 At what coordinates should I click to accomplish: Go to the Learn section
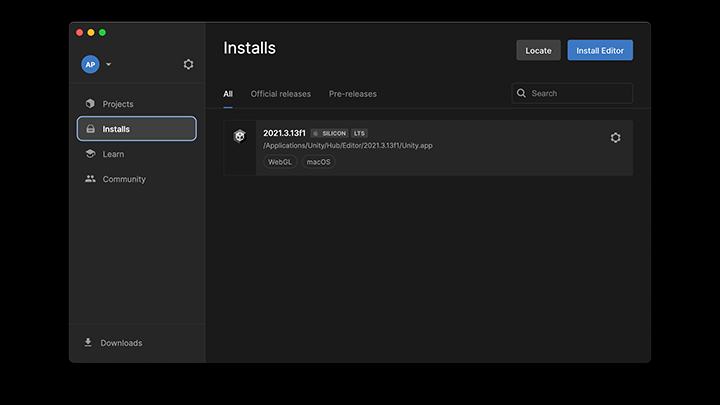pos(136,154)
